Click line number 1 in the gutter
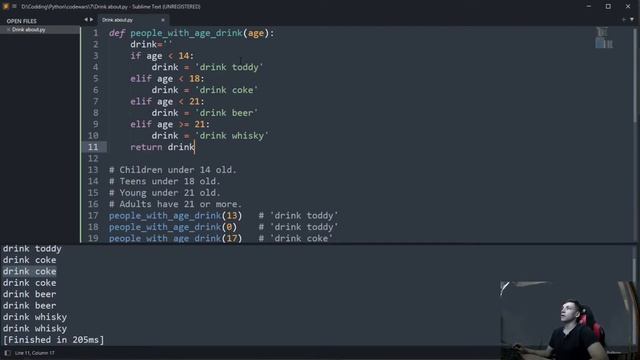The width and height of the screenshot is (640, 360). [x=96, y=33]
